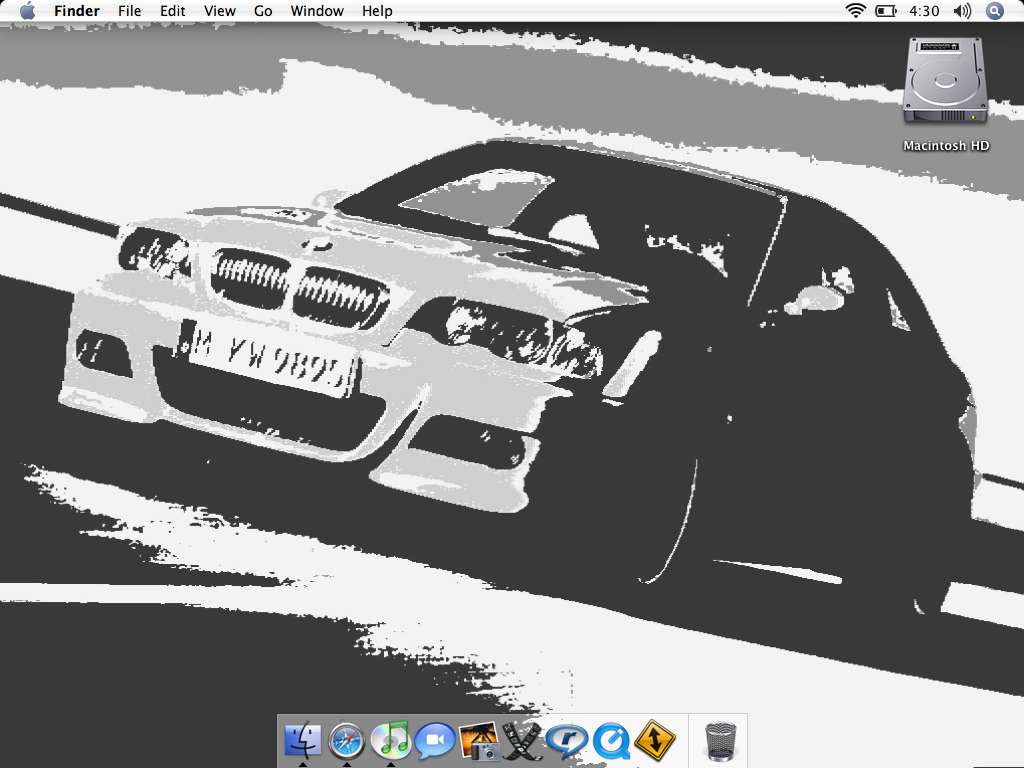Click the yellow arrows sign Dock icon

point(655,741)
